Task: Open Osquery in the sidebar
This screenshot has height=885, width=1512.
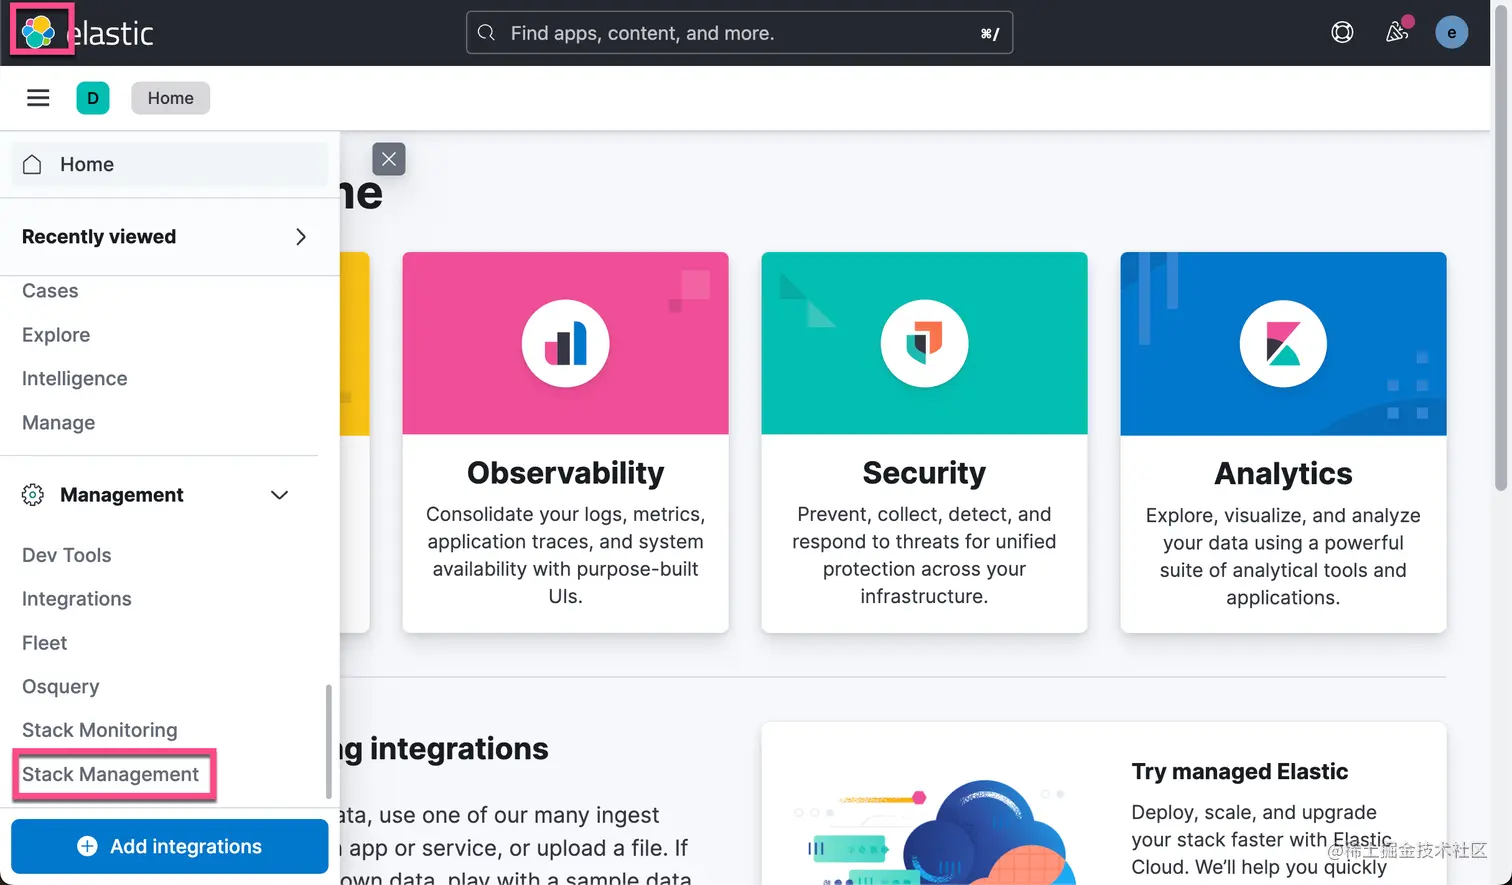Action: 61,687
